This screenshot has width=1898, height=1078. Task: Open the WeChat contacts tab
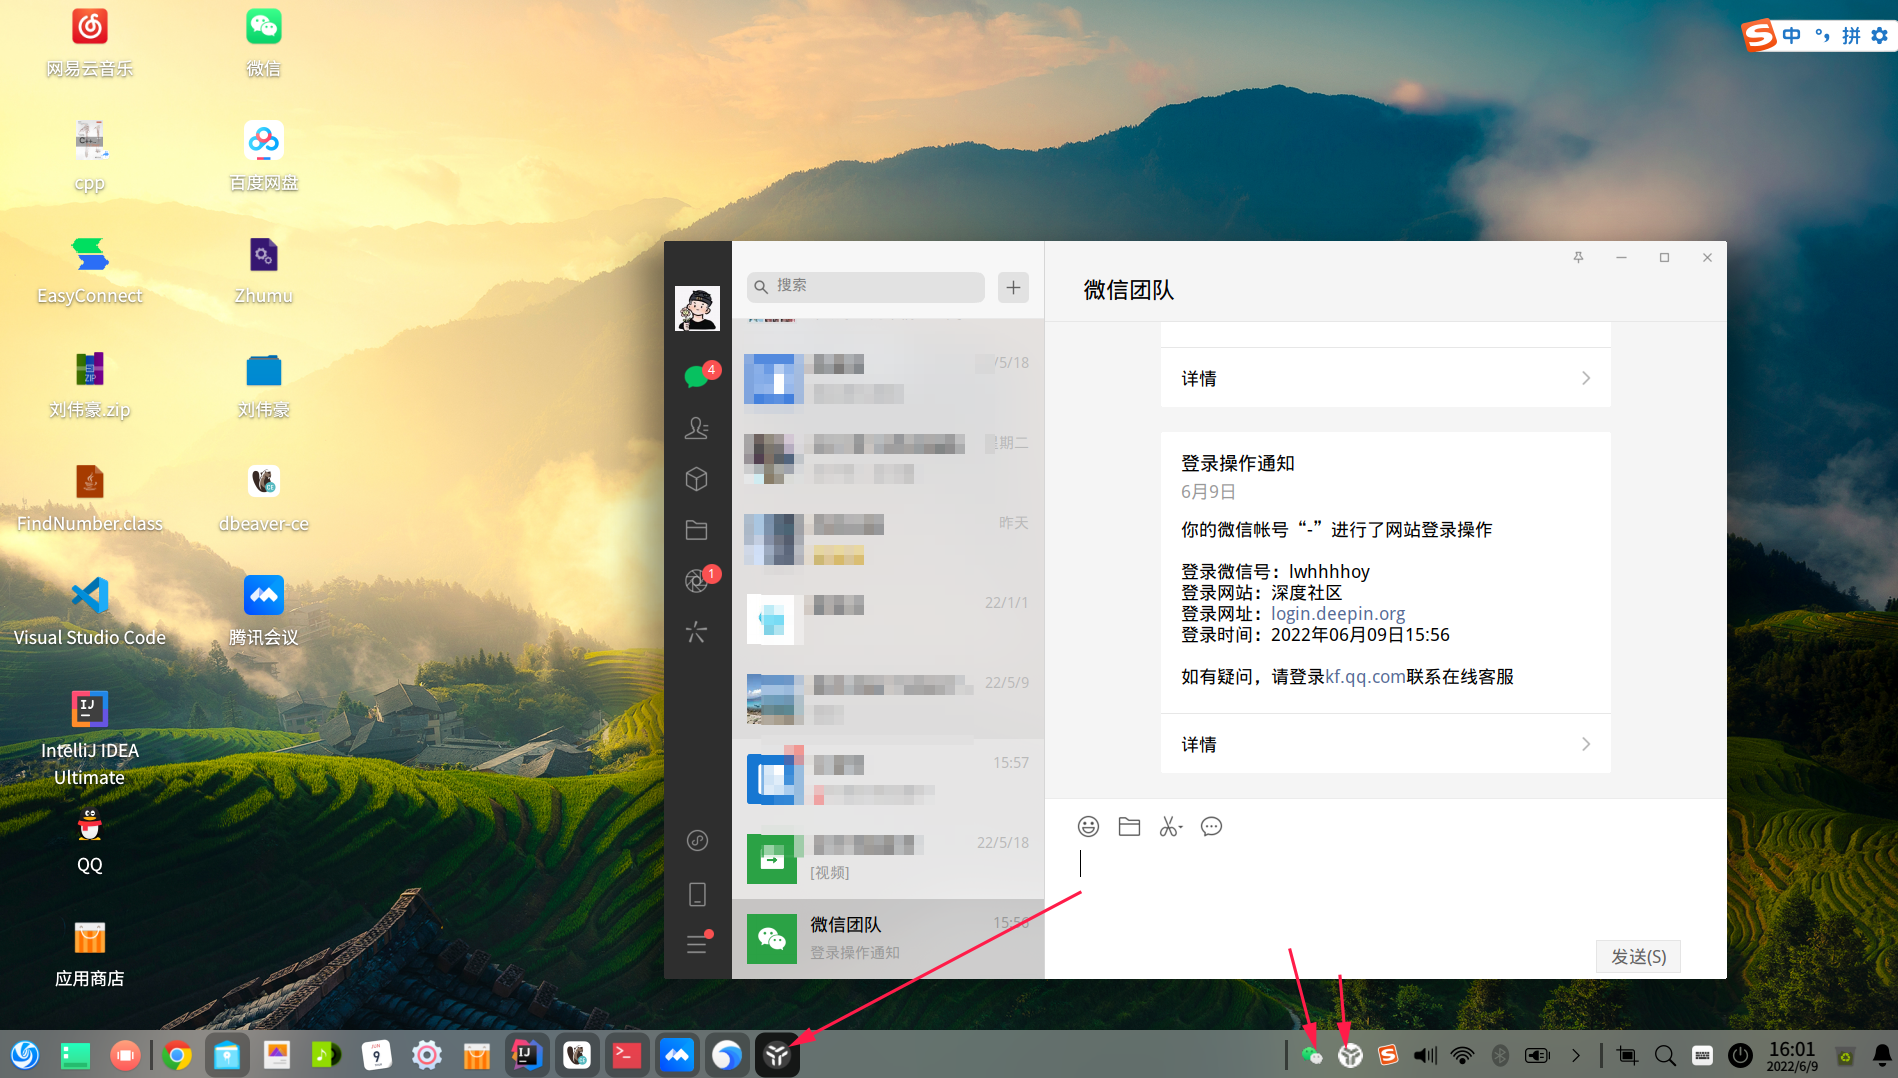pyautogui.click(x=697, y=428)
